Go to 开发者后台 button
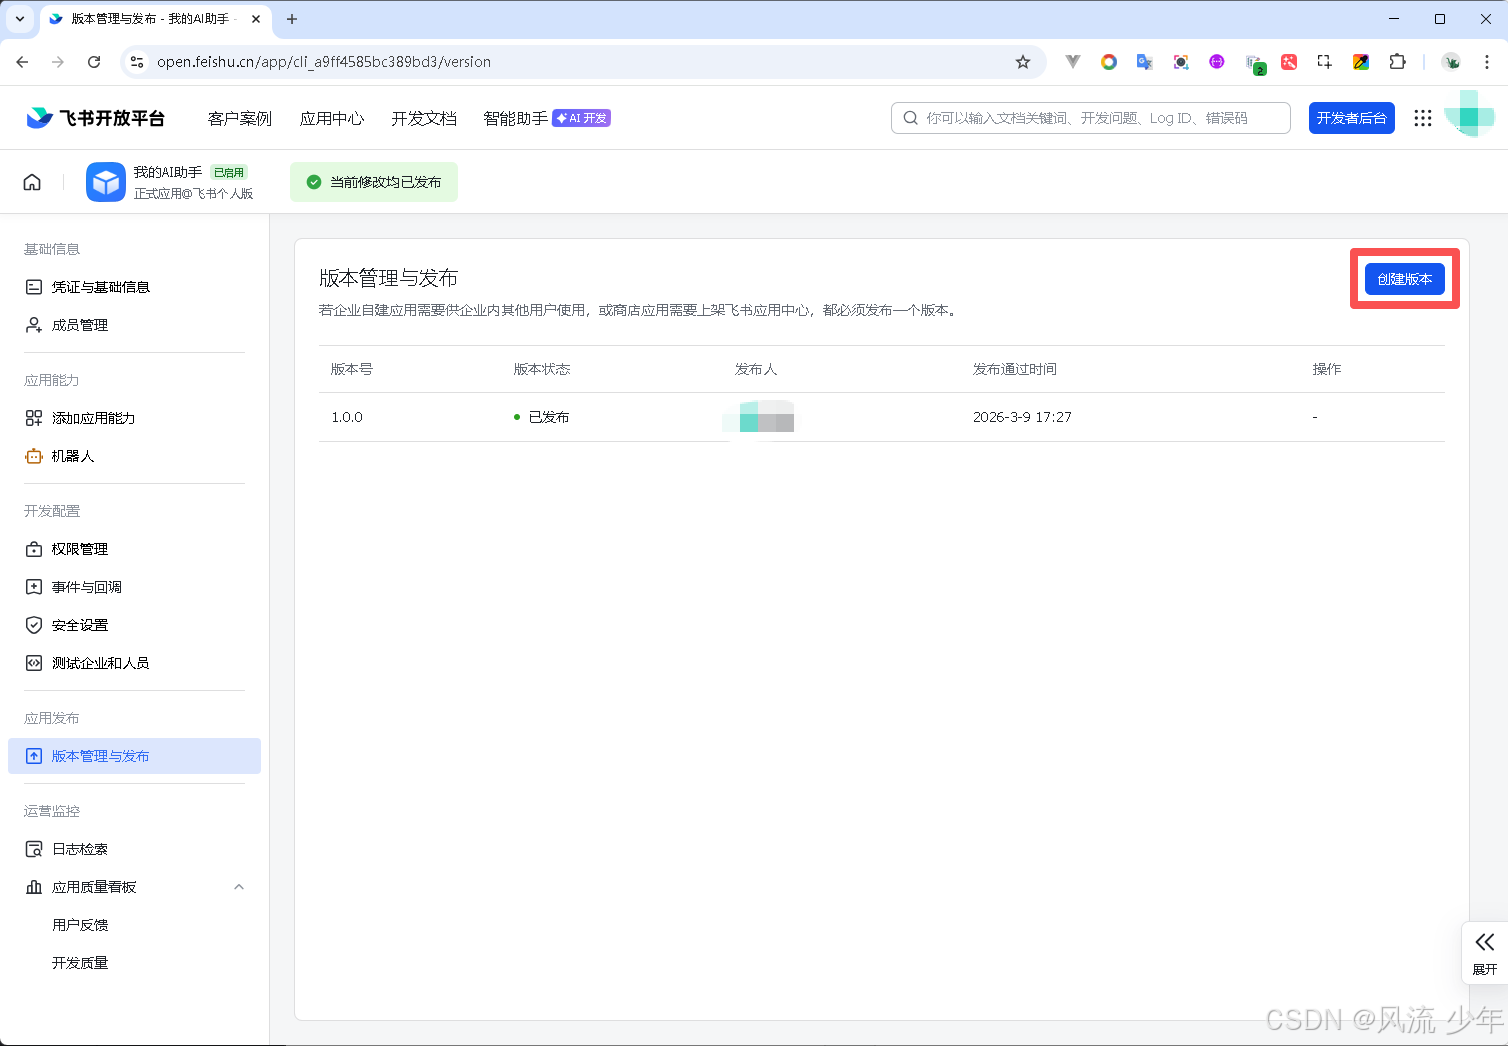 coord(1351,118)
